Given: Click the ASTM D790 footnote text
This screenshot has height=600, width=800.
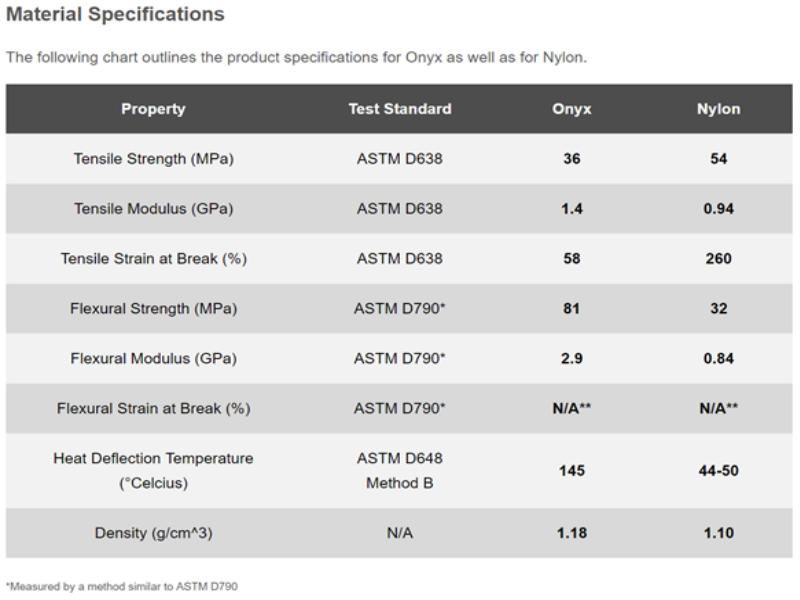Looking at the screenshot, I should pyautogui.click(x=122, y=585).
